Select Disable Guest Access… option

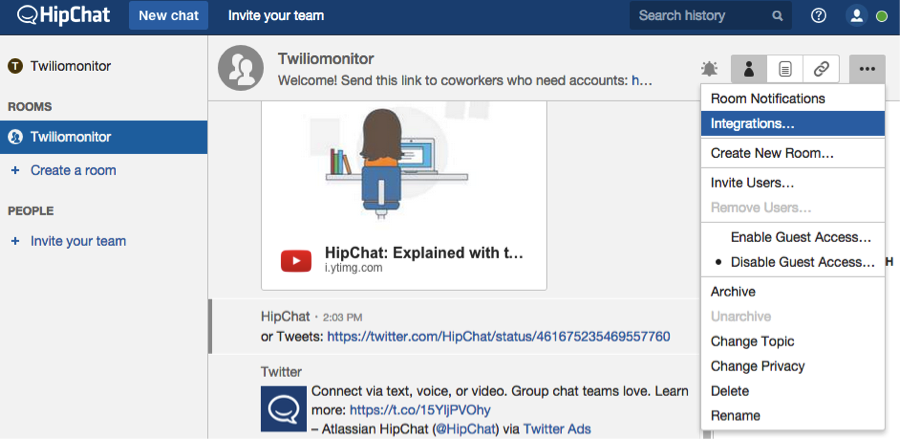pyautogui.click(x=793, y=262)
